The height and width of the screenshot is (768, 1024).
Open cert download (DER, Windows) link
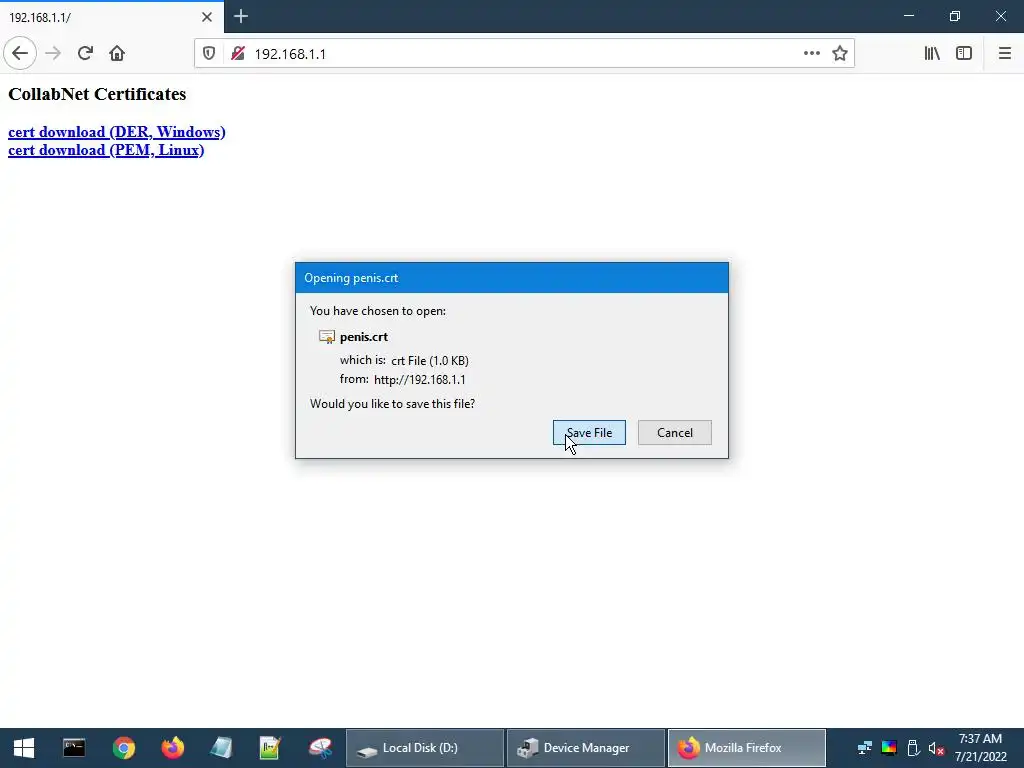pyautogui.click(x=117, y=132)
